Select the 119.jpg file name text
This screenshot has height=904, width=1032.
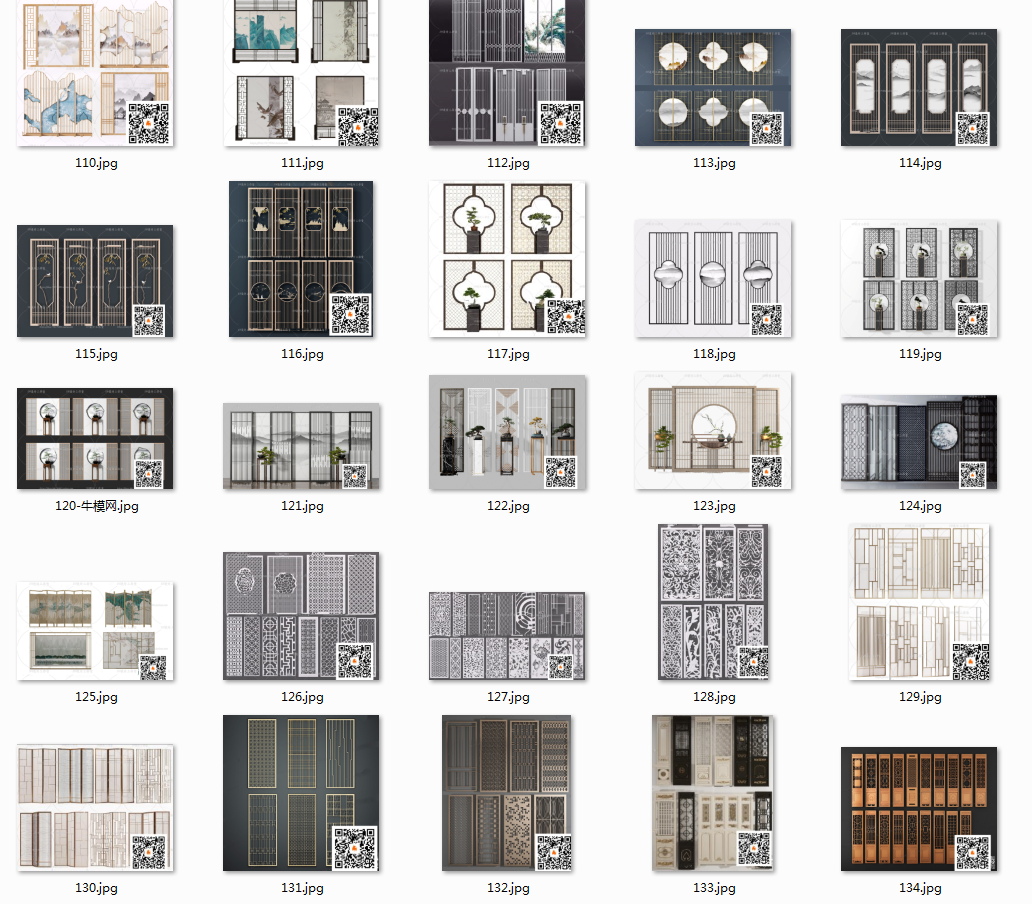coord(920,354)
